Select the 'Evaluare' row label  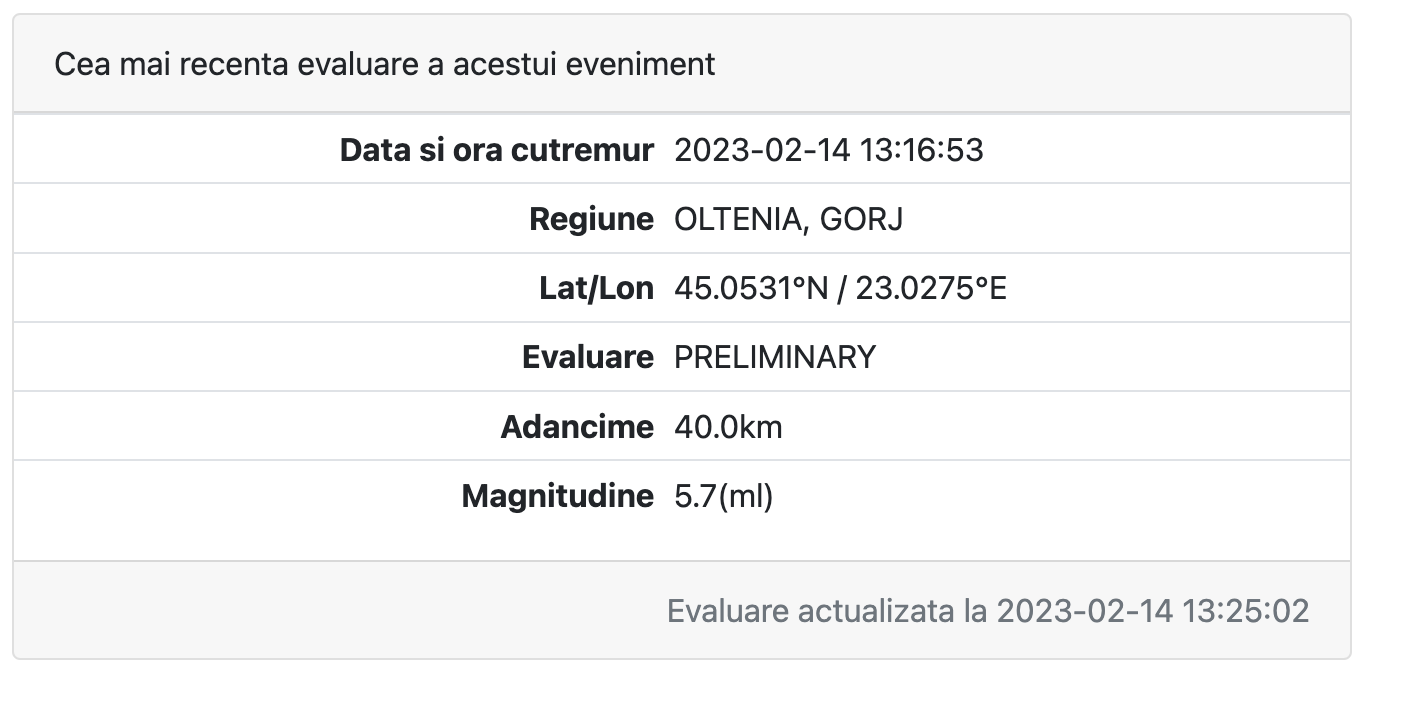coord(588,358)
